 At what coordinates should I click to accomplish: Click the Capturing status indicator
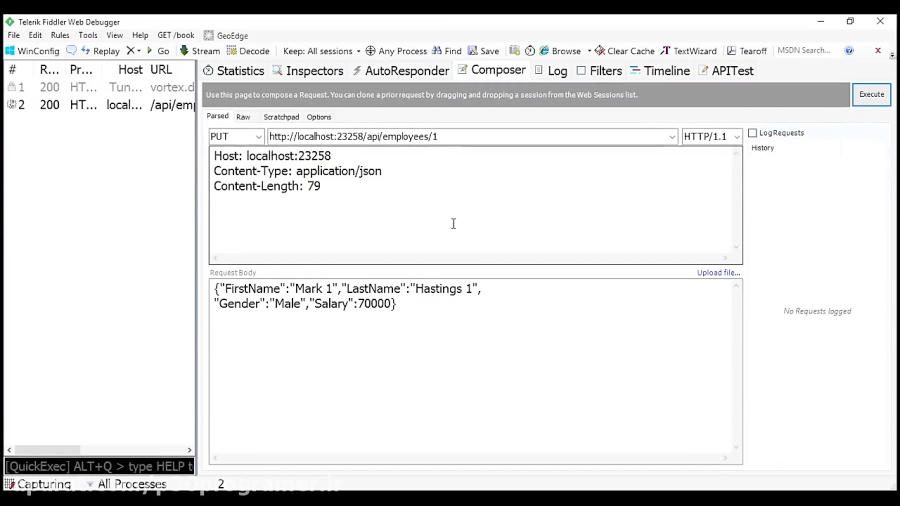pyautogui.click(x=38, y=484)
